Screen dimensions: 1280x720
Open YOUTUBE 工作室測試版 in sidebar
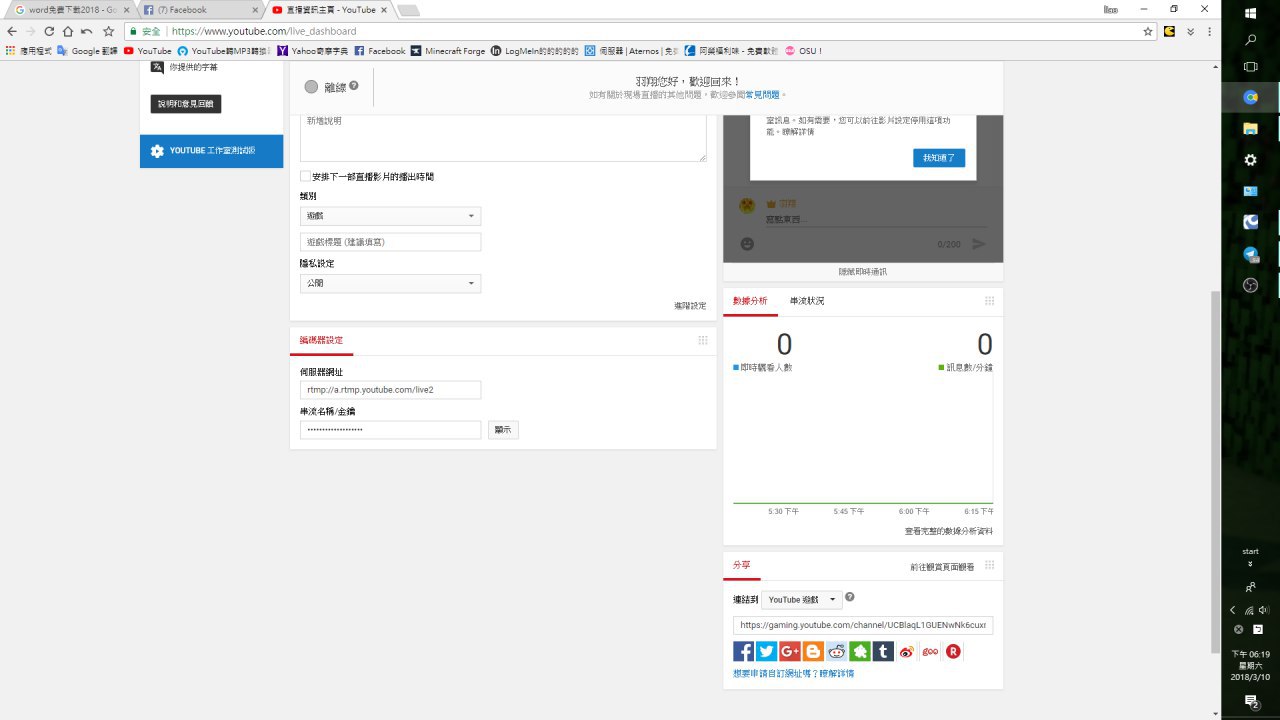[211, 151]
